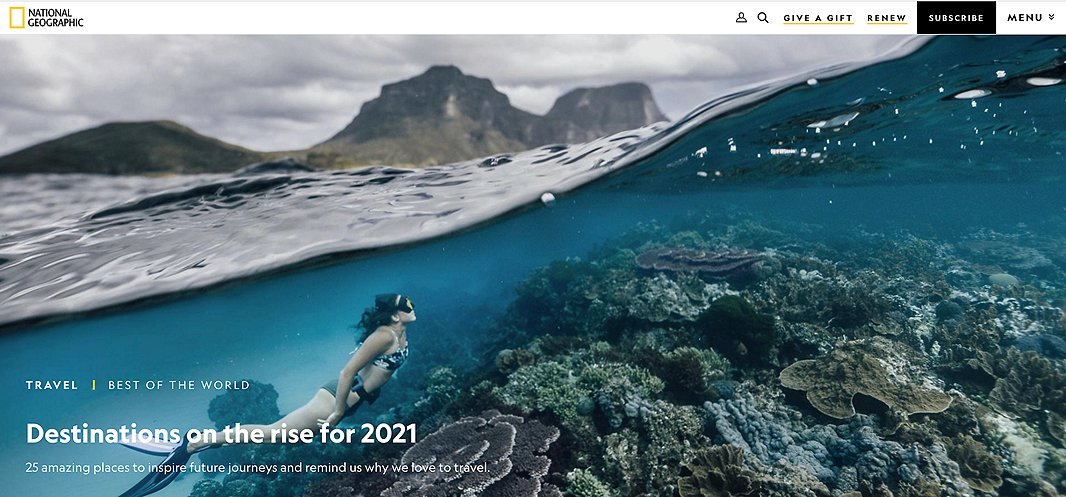Viewport: 1066px width, 497px height.
Task: Open search with the magnifying glass icon
Action: (763, 18)
